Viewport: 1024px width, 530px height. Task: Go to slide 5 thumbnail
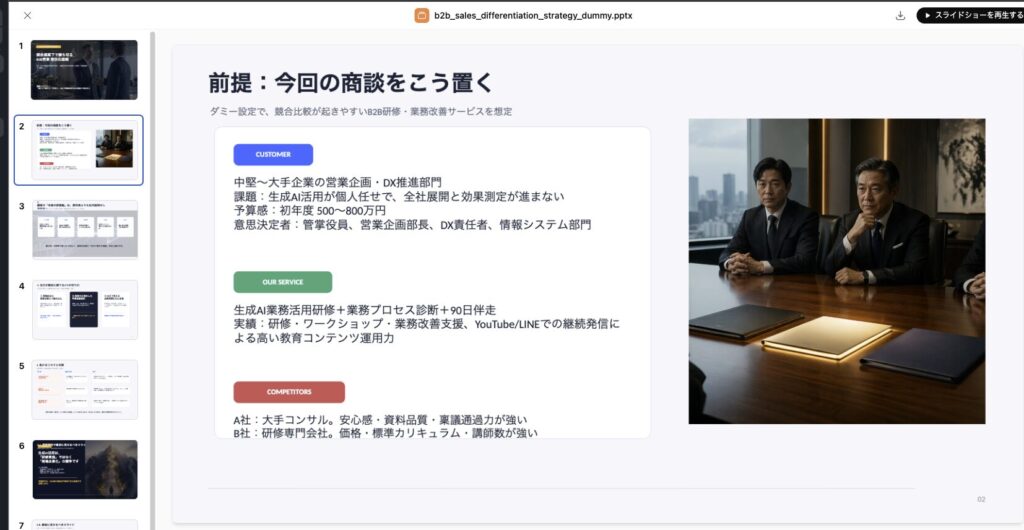[85, 390]
